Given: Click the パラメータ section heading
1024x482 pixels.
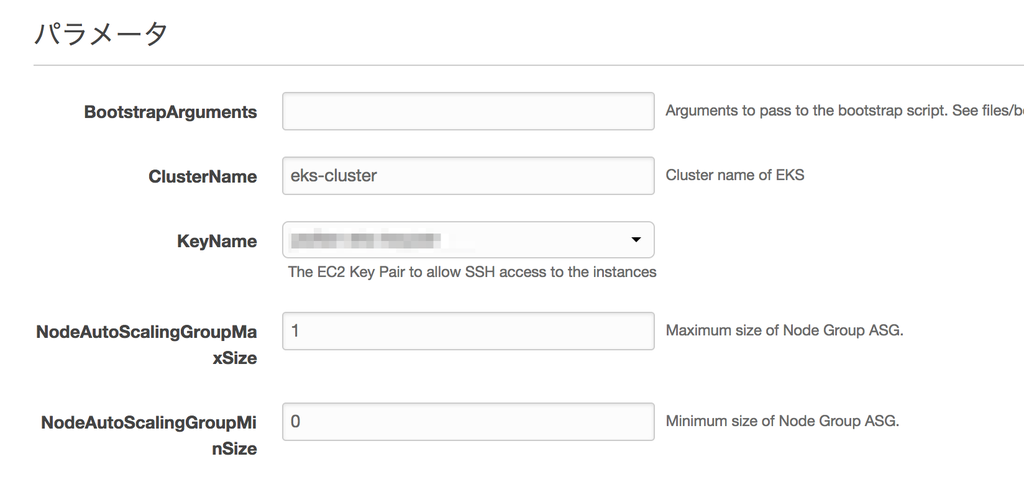Looking at the screenshot, I should (x=101, y=33).
